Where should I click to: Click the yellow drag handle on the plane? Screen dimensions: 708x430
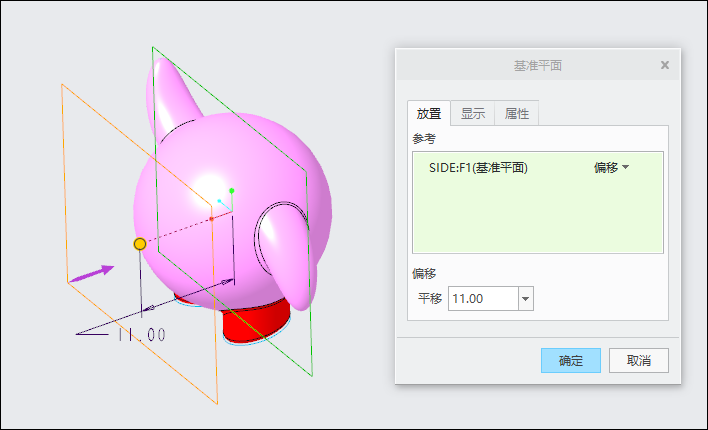140,244
